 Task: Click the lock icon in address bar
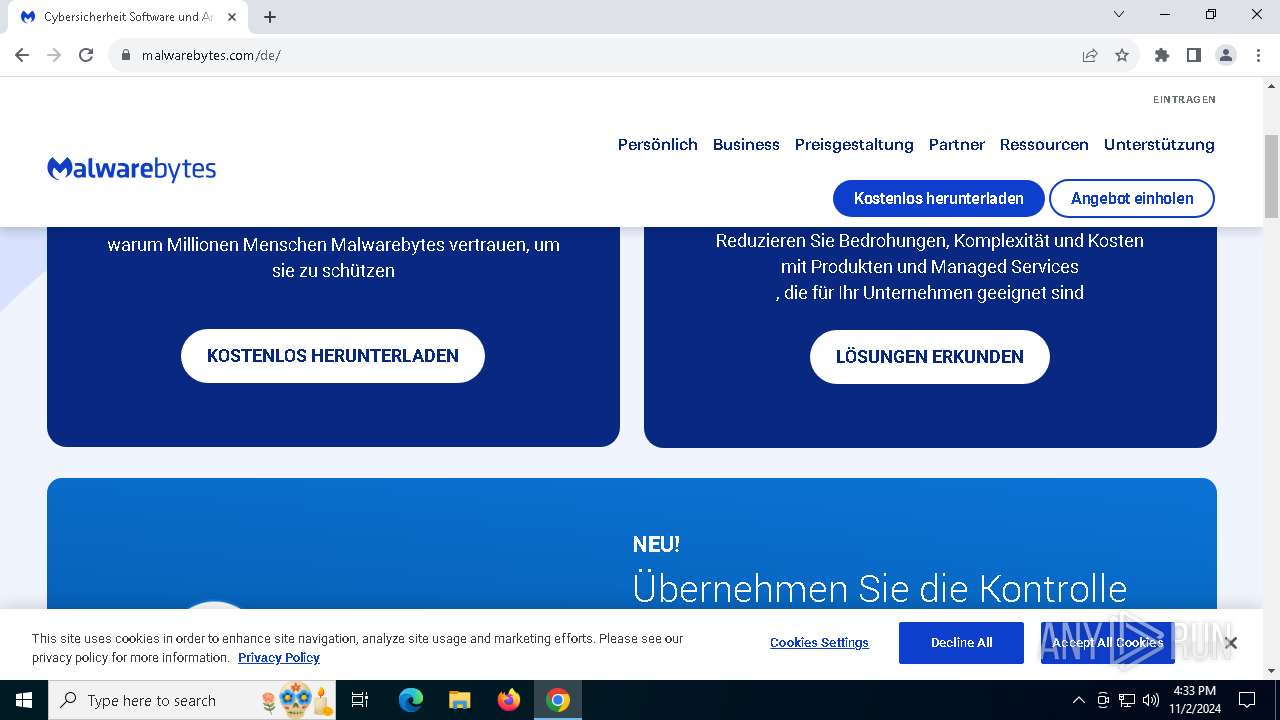coord(126,55)
